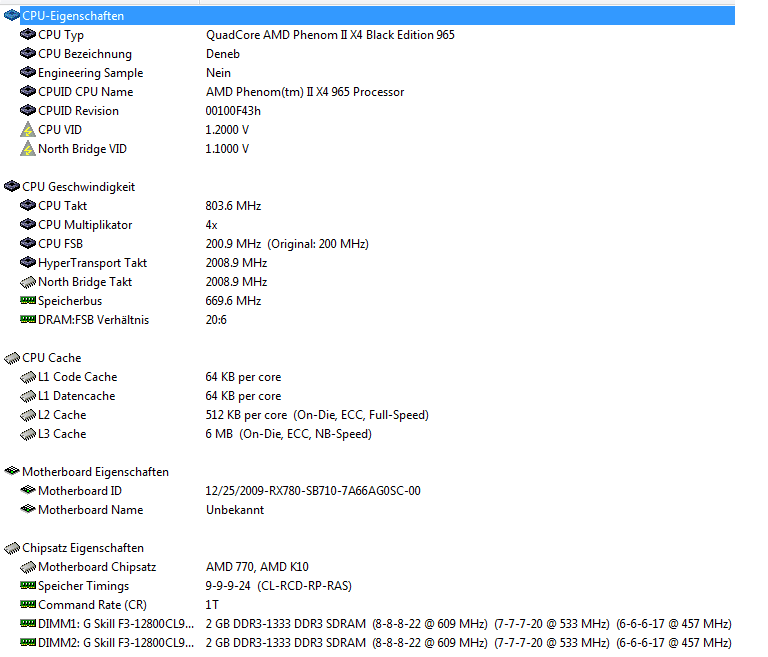Screen dimensions: 768x657
Task: Click the DIMM1 G Skill memory icon
Action: tap(28, 624)
